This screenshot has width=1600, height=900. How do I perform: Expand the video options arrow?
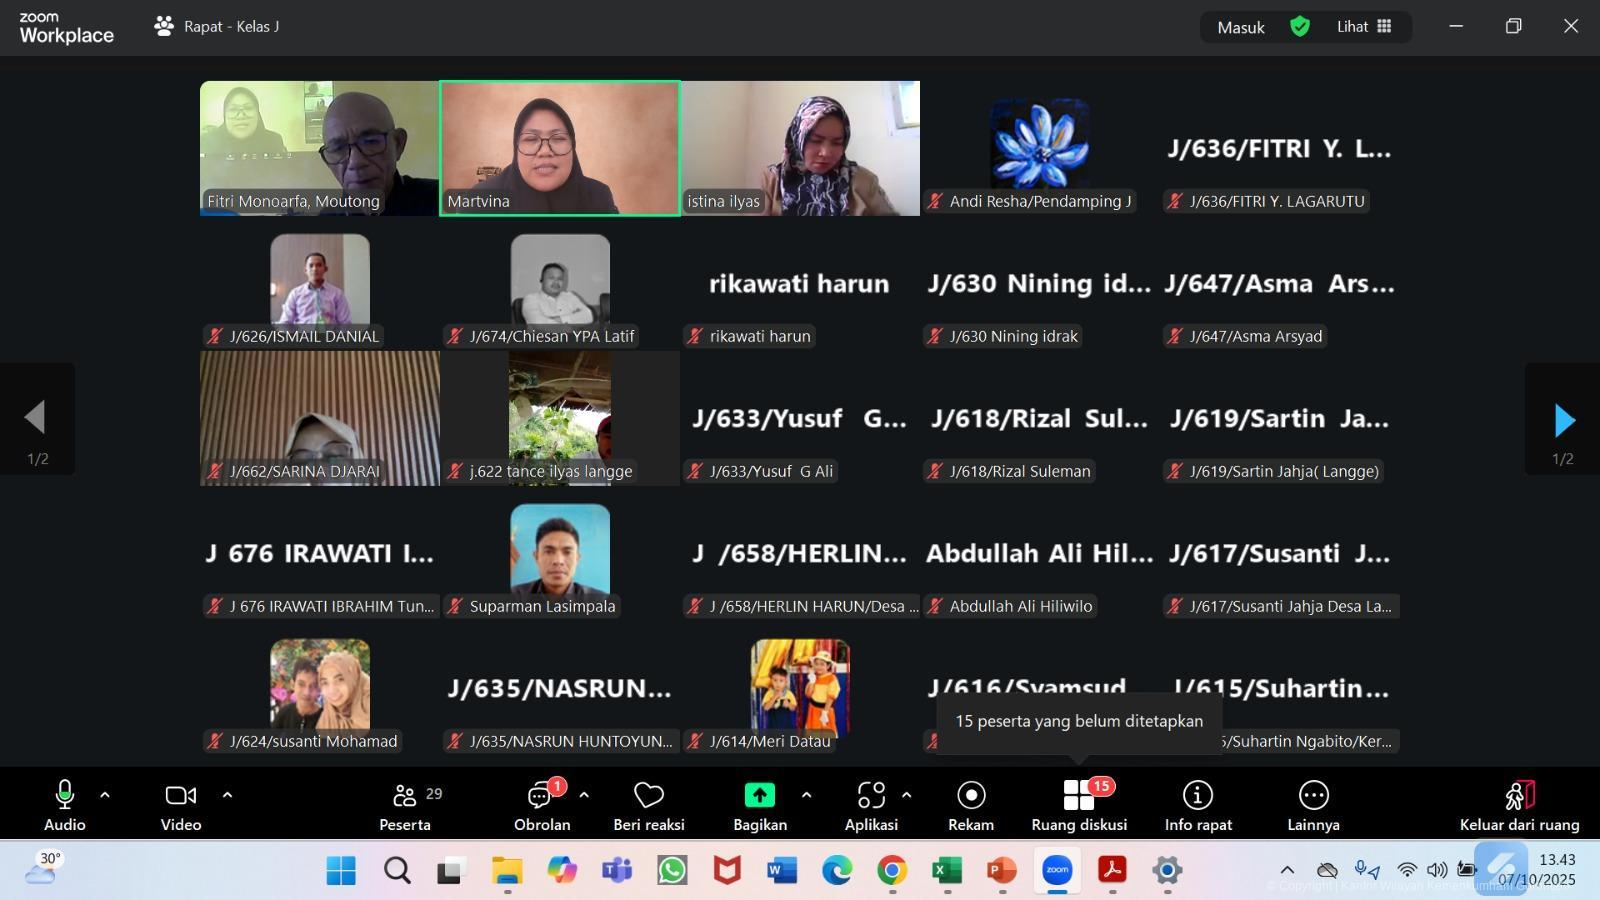click(227, 796)
